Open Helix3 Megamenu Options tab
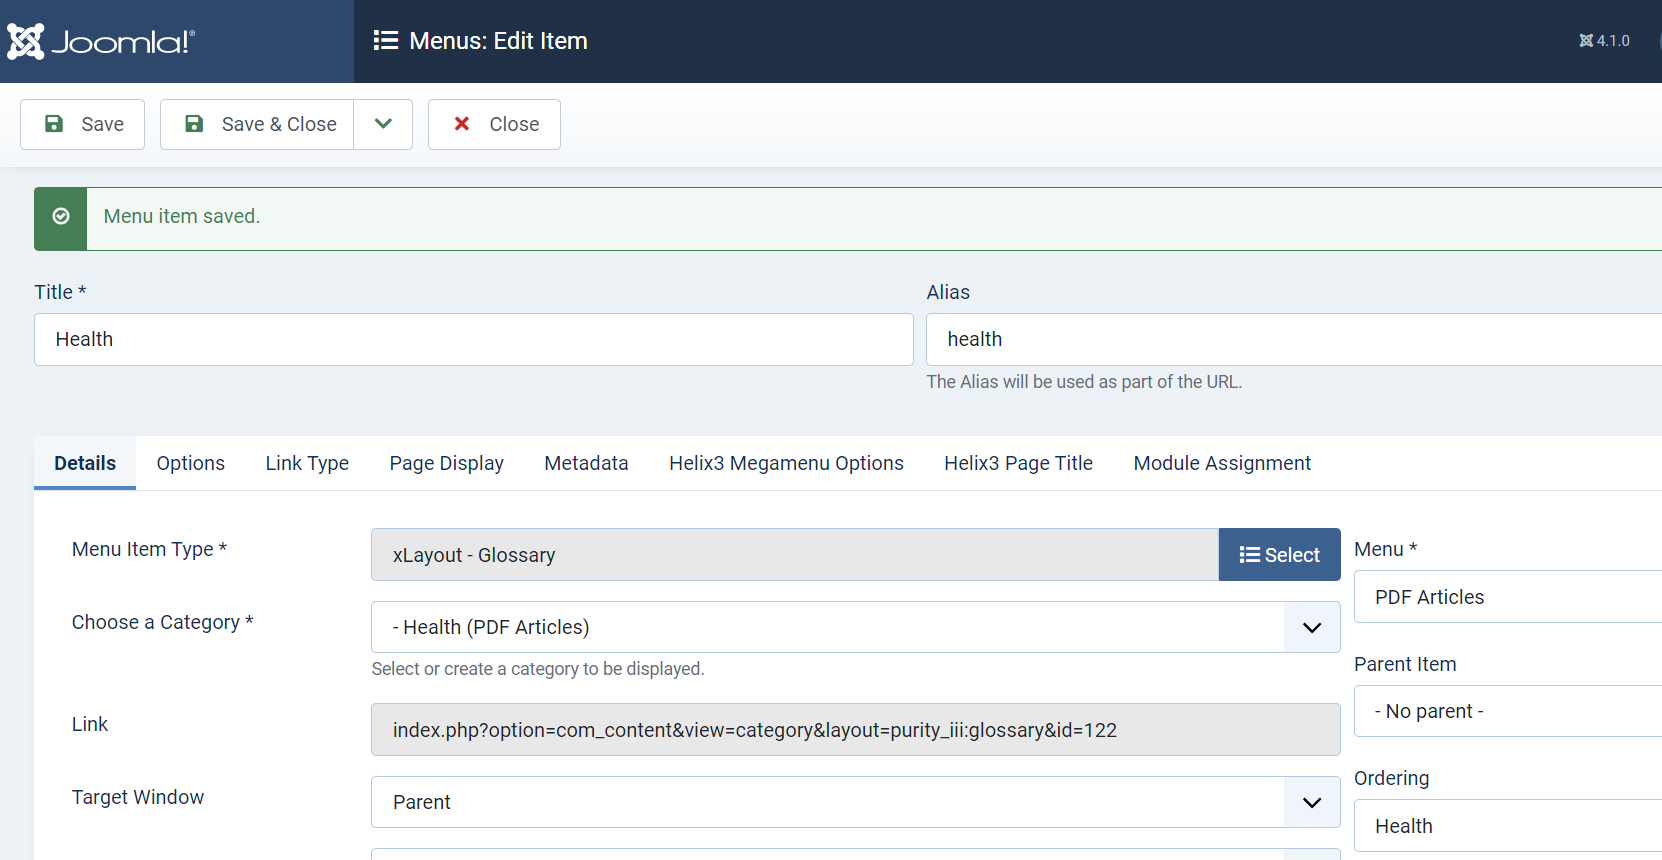The width and height of the screenshot is (1662, 860). coord(786,463)
